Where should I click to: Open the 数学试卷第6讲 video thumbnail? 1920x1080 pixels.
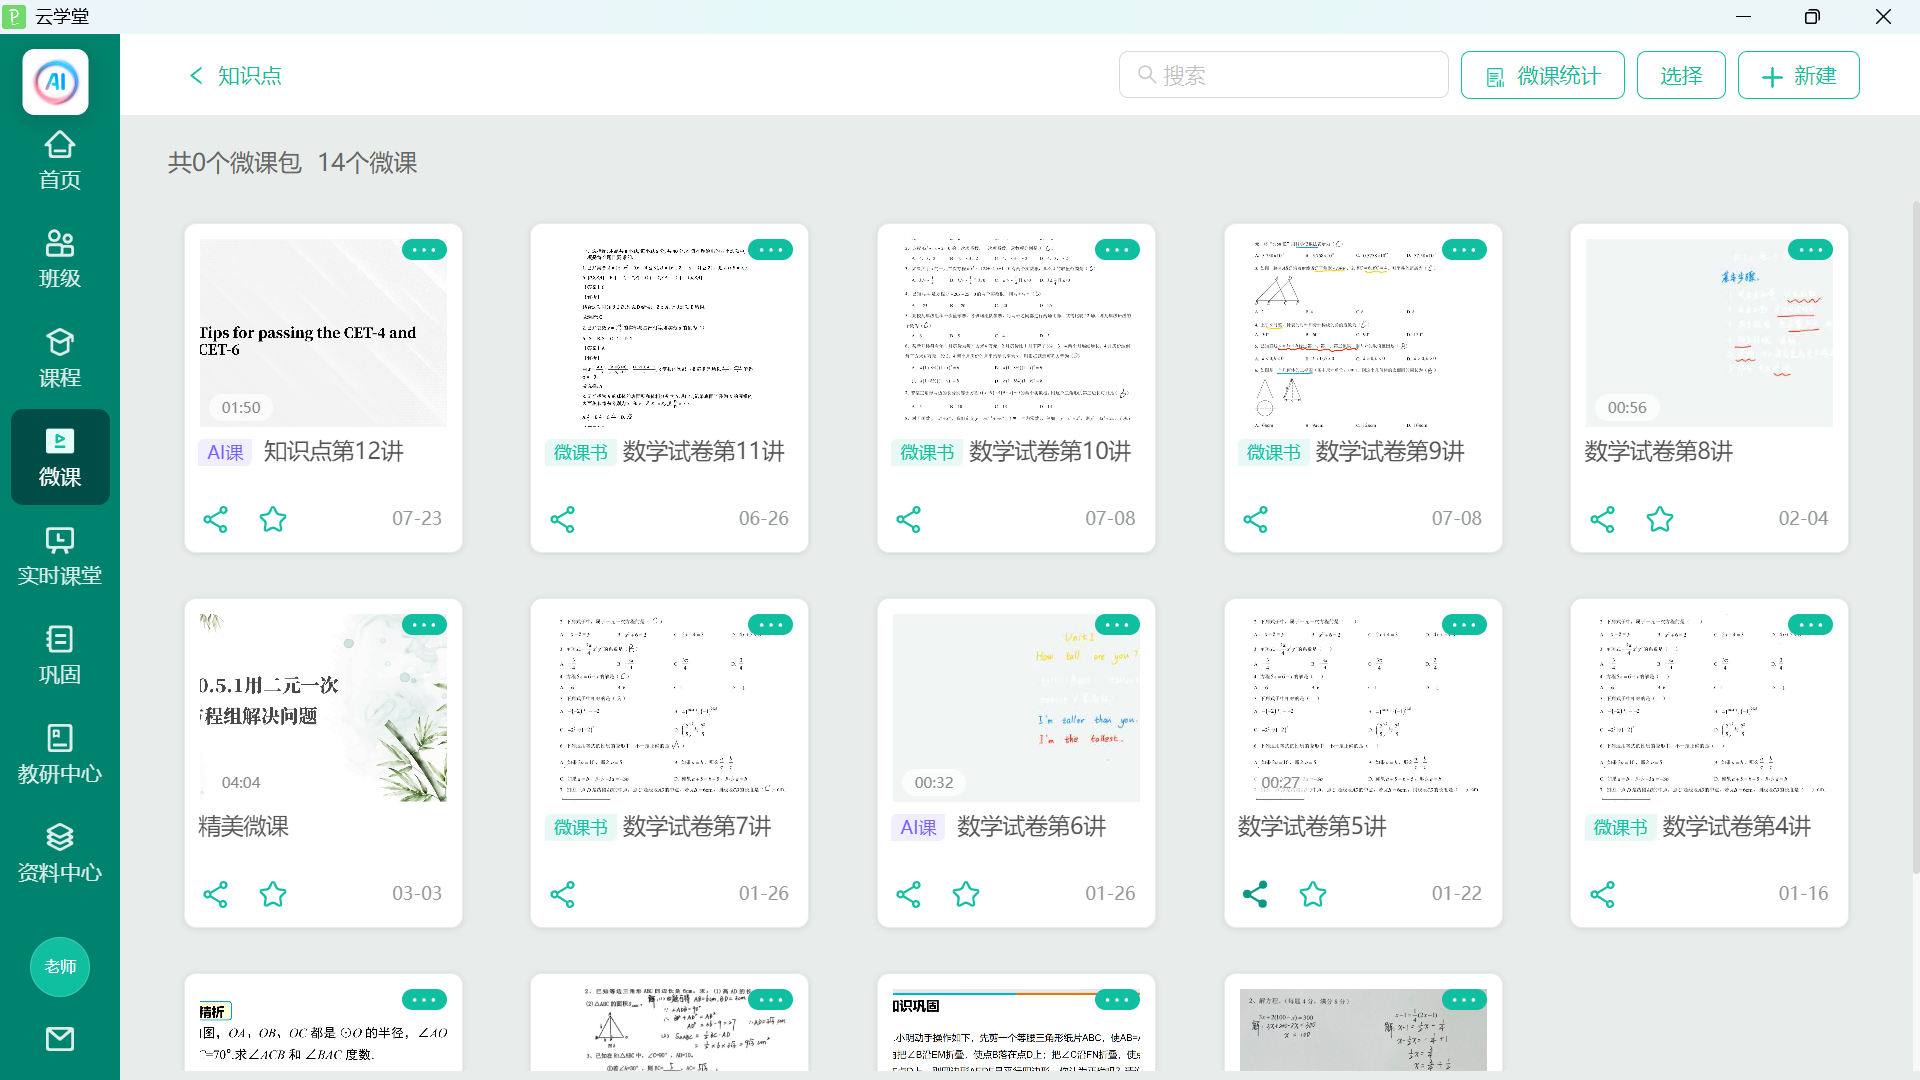point(1016,708)
